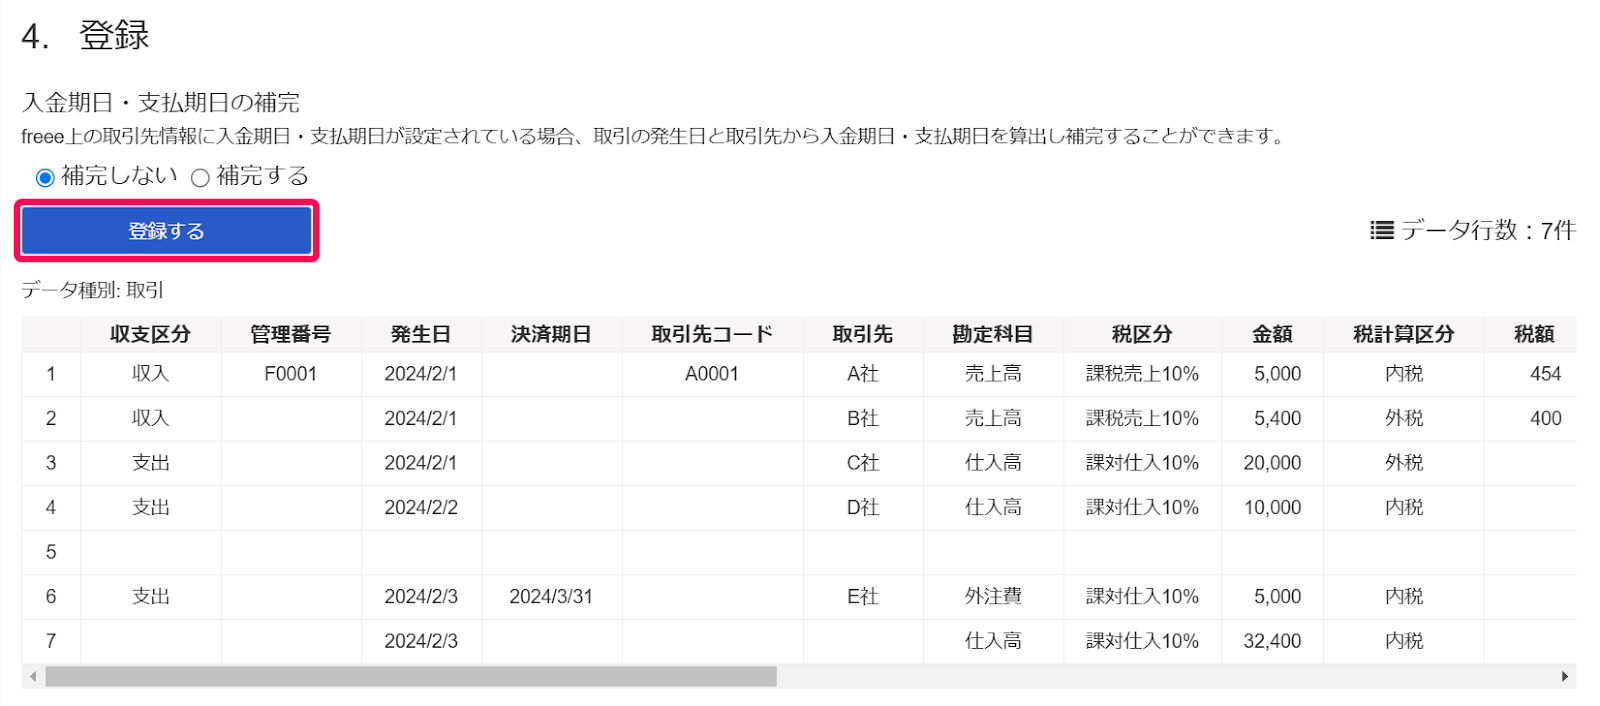This screenshot has height=706, width=1600.
Task: Click the 10,000 amount cell
Action: pos(1272,508)
